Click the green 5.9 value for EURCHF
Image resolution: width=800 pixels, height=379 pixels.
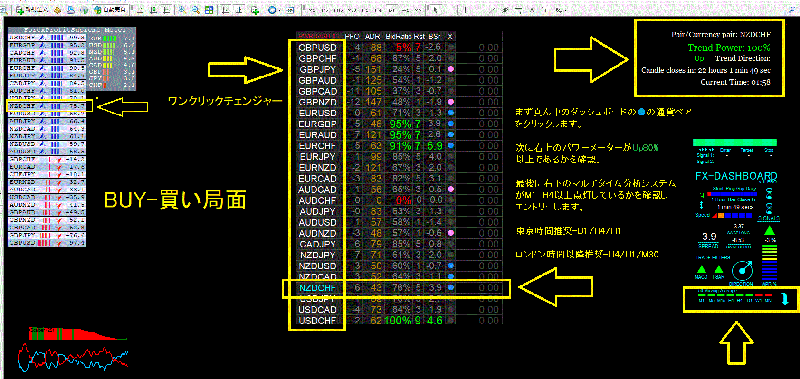tap(434, 147)
